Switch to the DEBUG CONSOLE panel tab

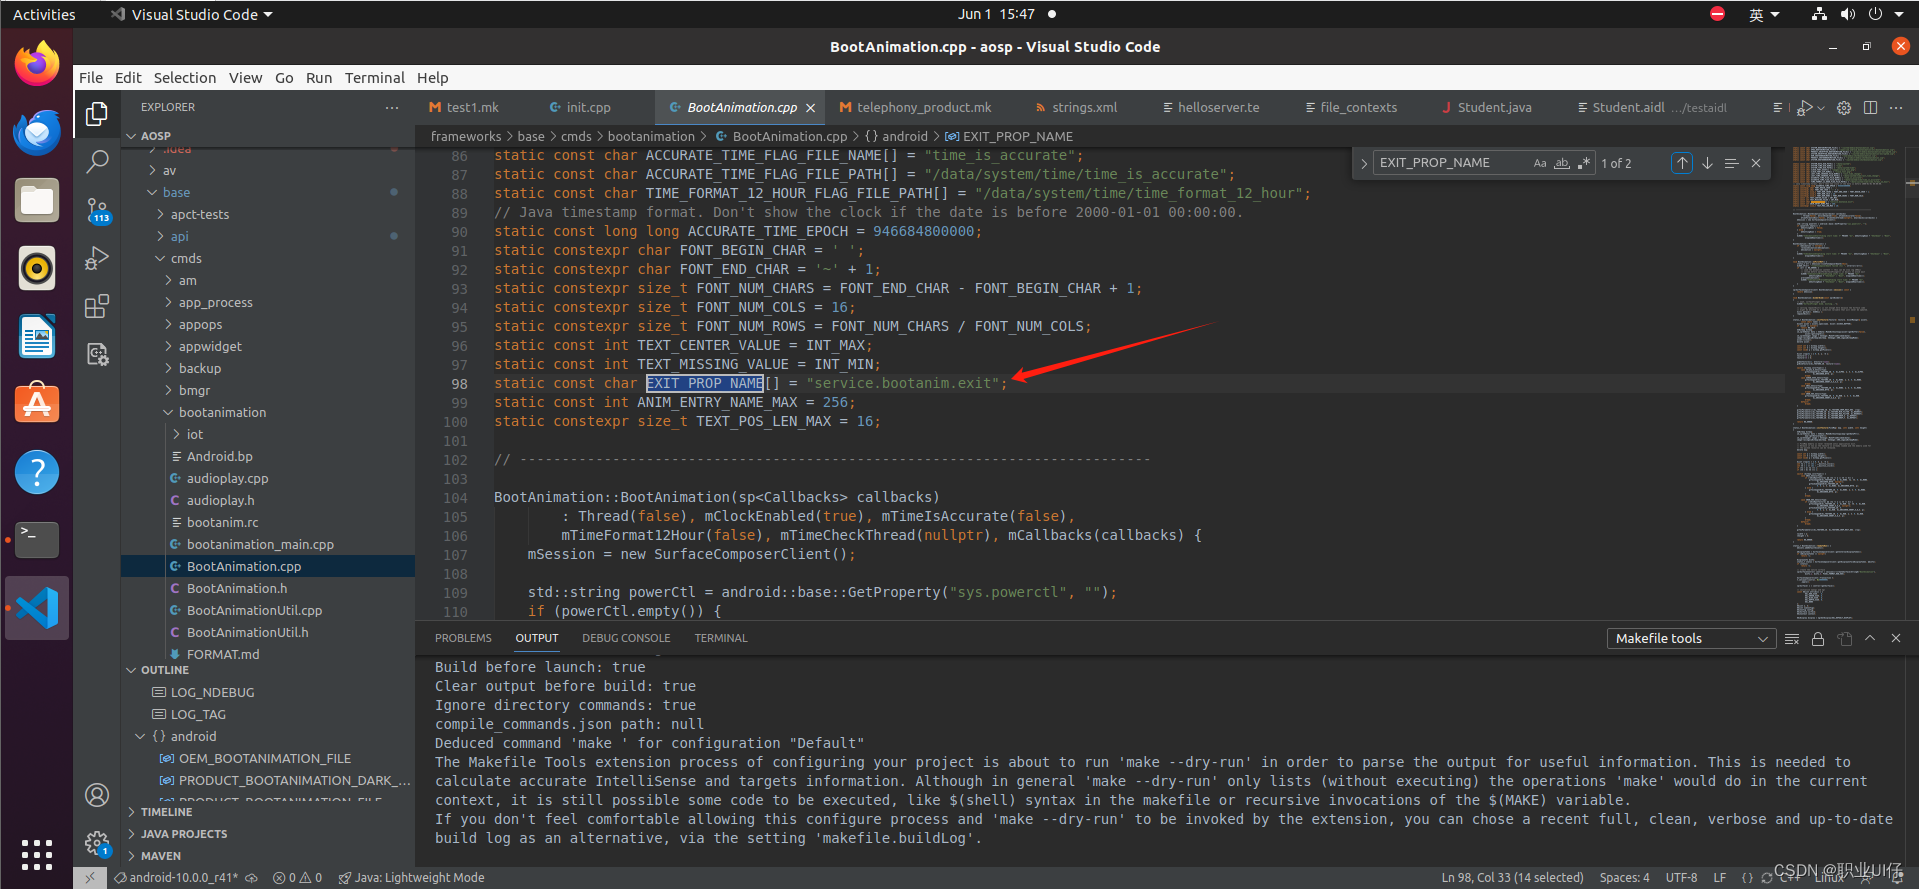tap(626, 638)
